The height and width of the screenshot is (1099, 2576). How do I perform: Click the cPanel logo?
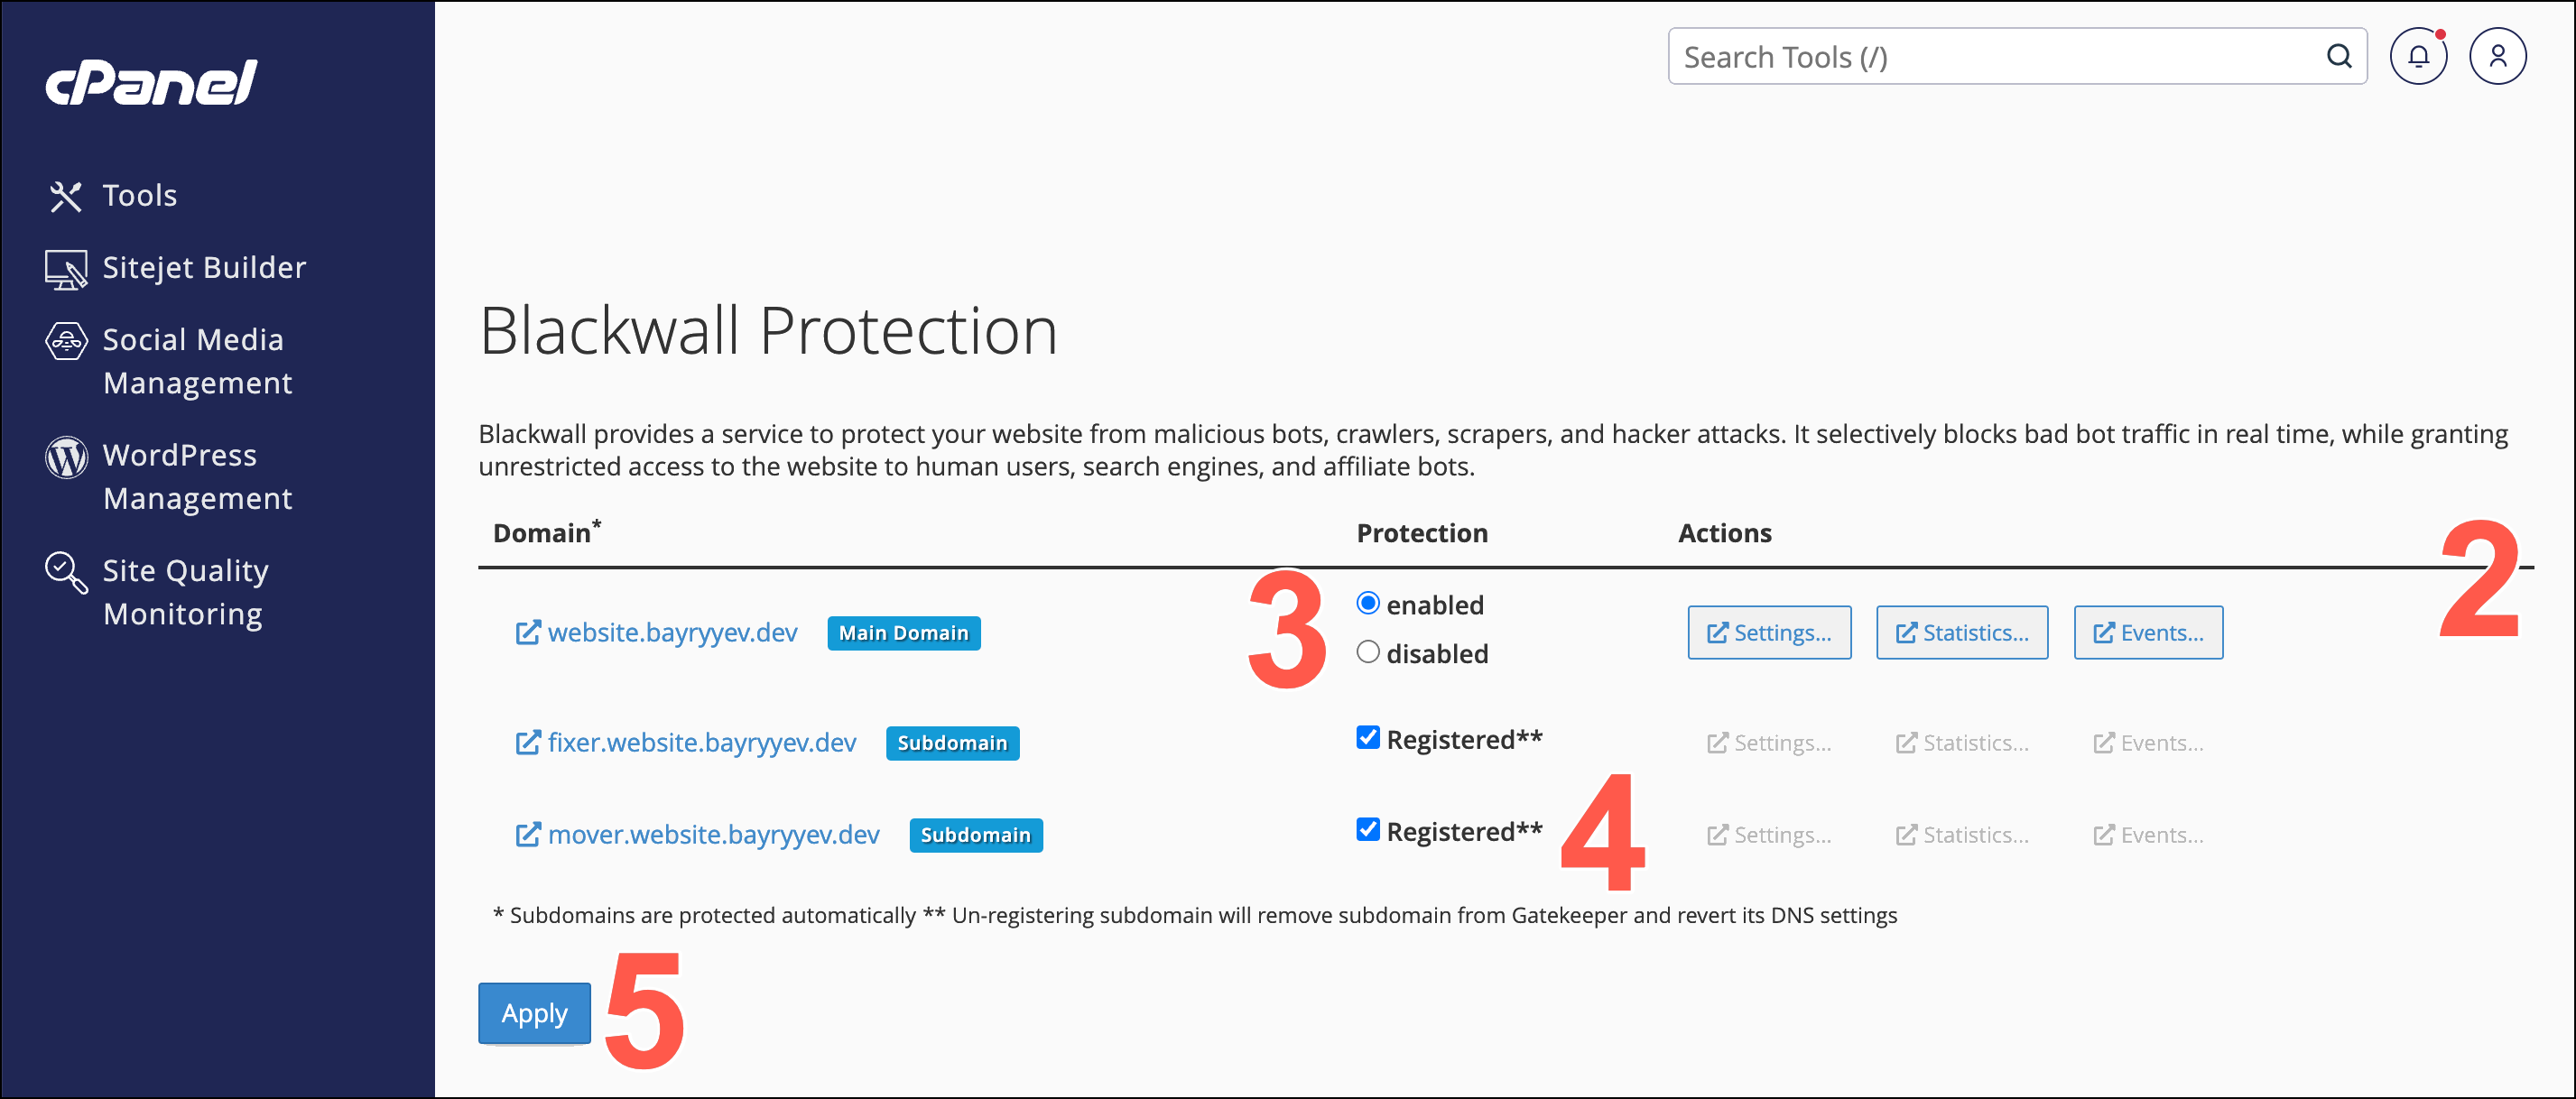coord(151,82)
